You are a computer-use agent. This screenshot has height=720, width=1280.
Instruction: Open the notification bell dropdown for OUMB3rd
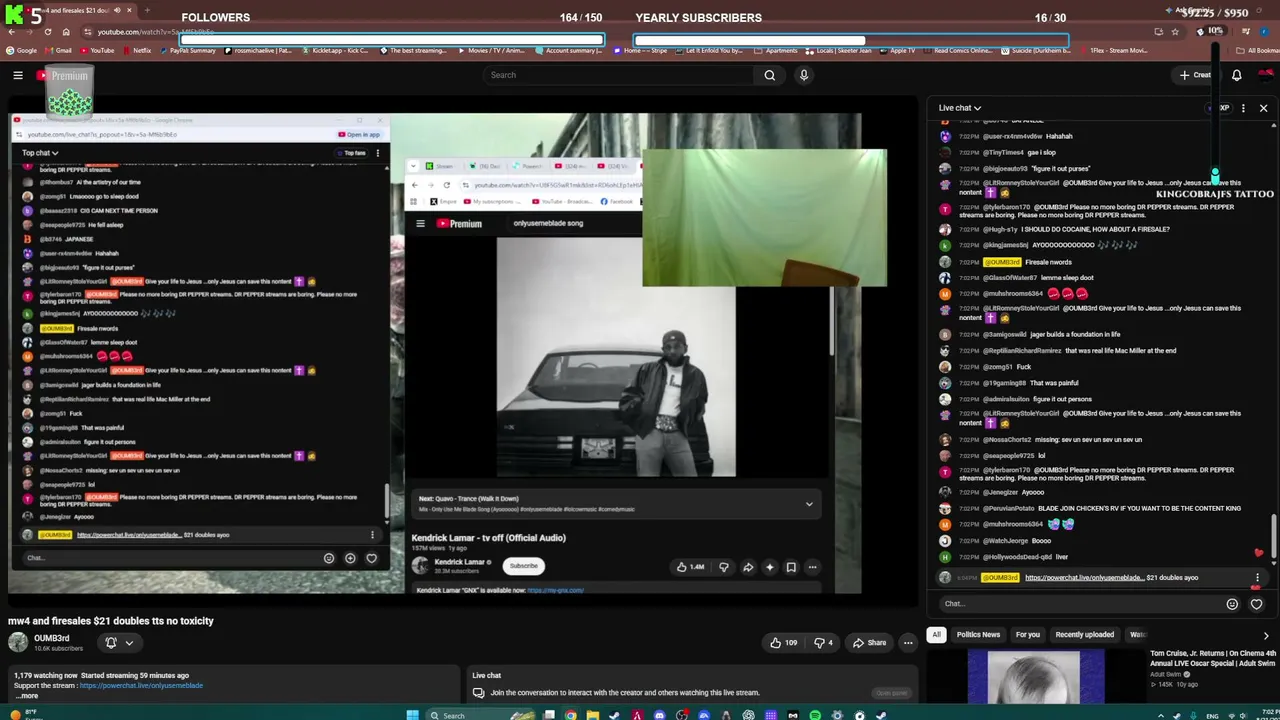click(119, 643)
